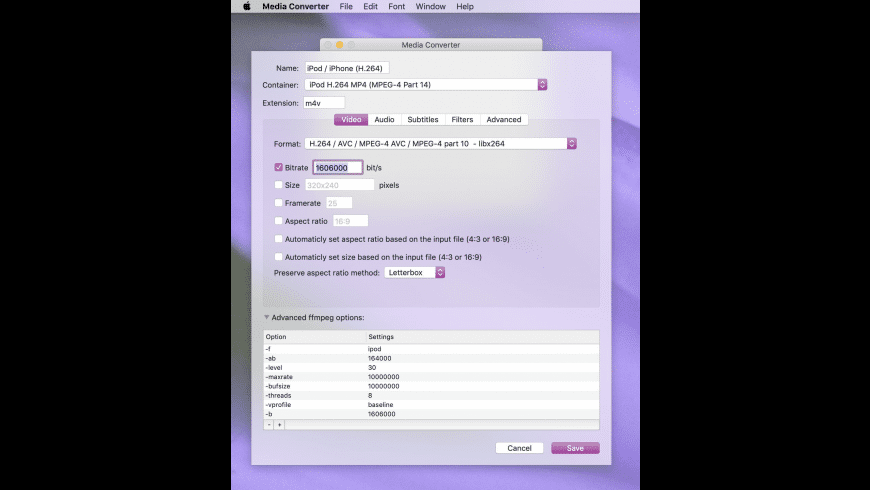Click the 164000 setting value
The width and height of the screenshot is (870, 490).
380,358
